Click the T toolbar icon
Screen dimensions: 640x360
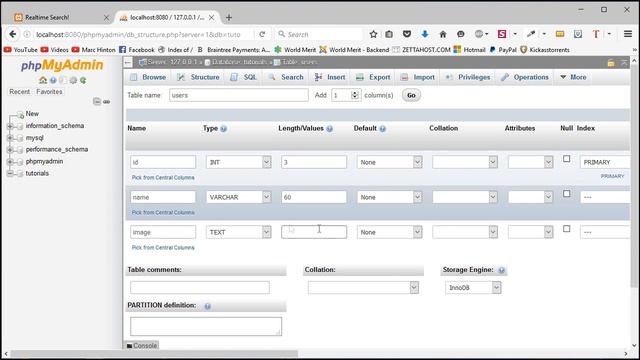(596, 34)
